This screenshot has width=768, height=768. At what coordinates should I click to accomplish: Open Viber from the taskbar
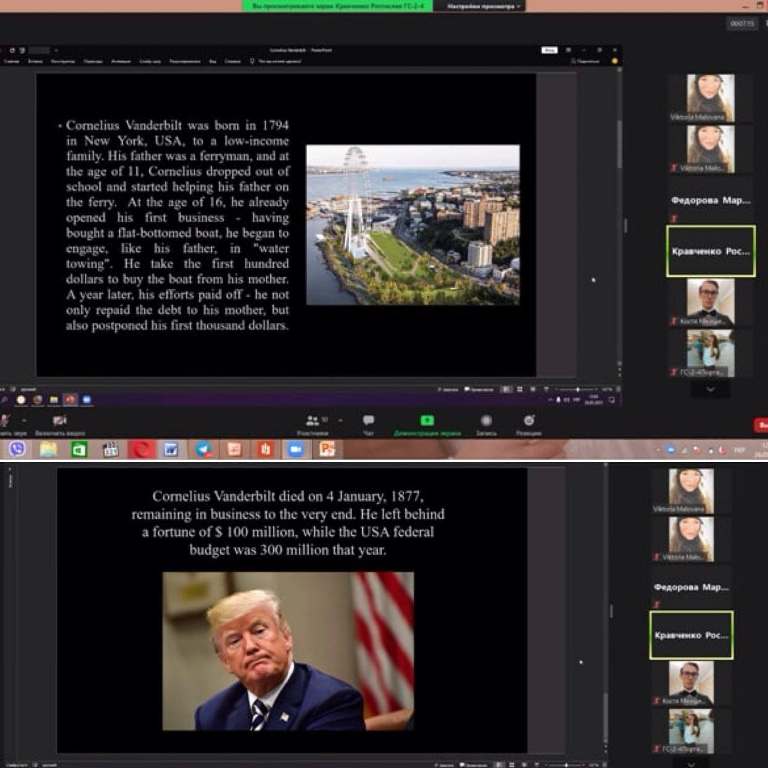(x=16, y=450)
